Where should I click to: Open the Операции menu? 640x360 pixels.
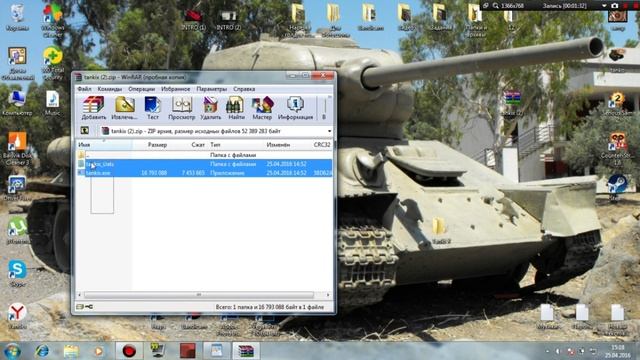point(141,89)
